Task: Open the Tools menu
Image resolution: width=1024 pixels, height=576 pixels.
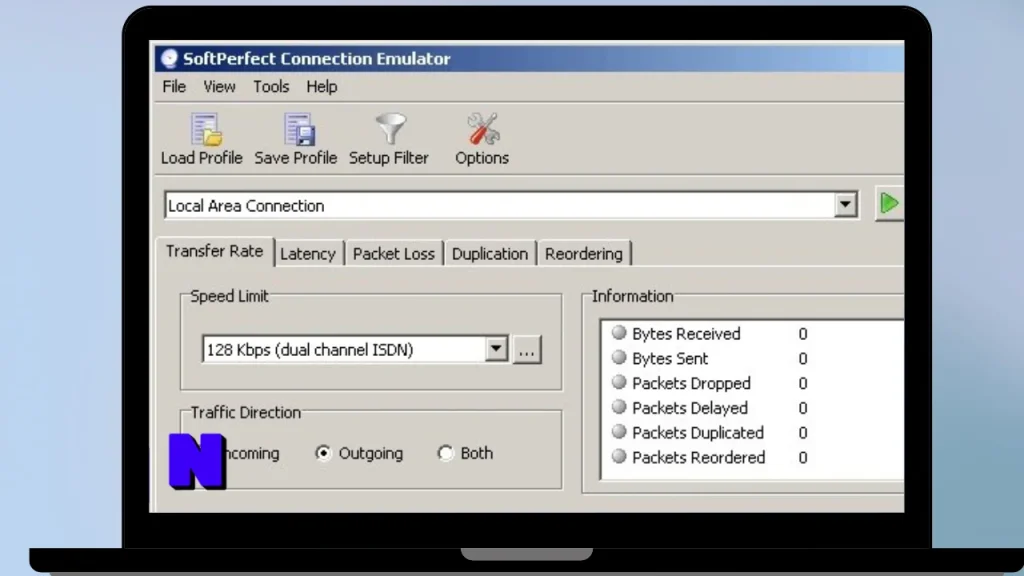Action: point(271,86)
